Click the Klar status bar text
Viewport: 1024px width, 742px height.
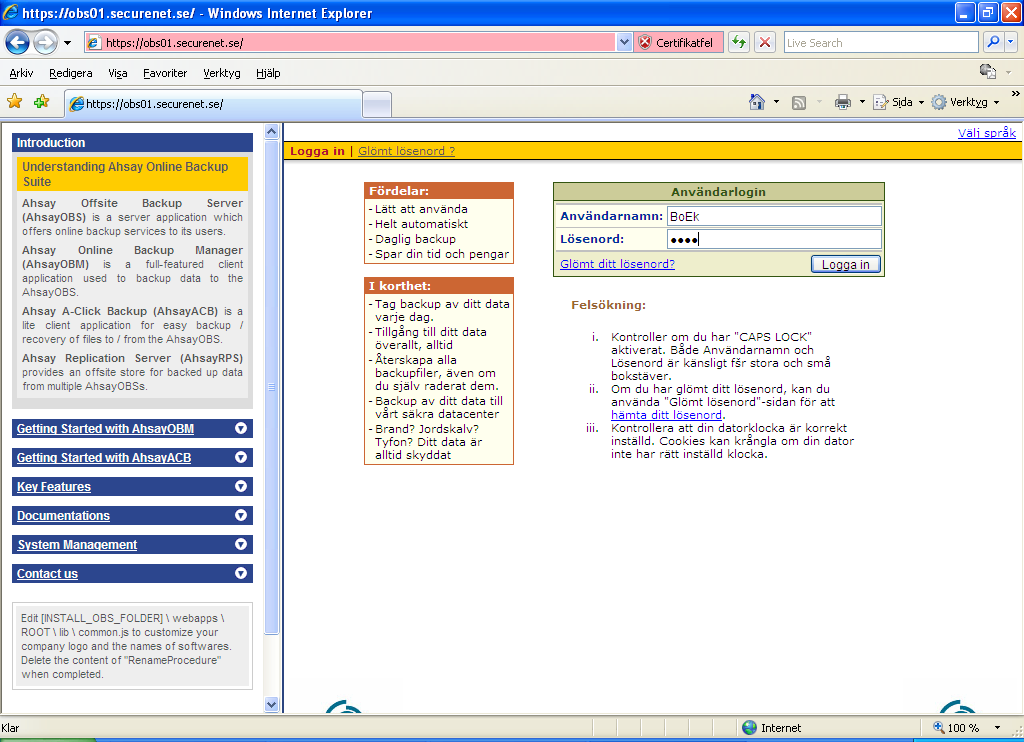point(10,728)
